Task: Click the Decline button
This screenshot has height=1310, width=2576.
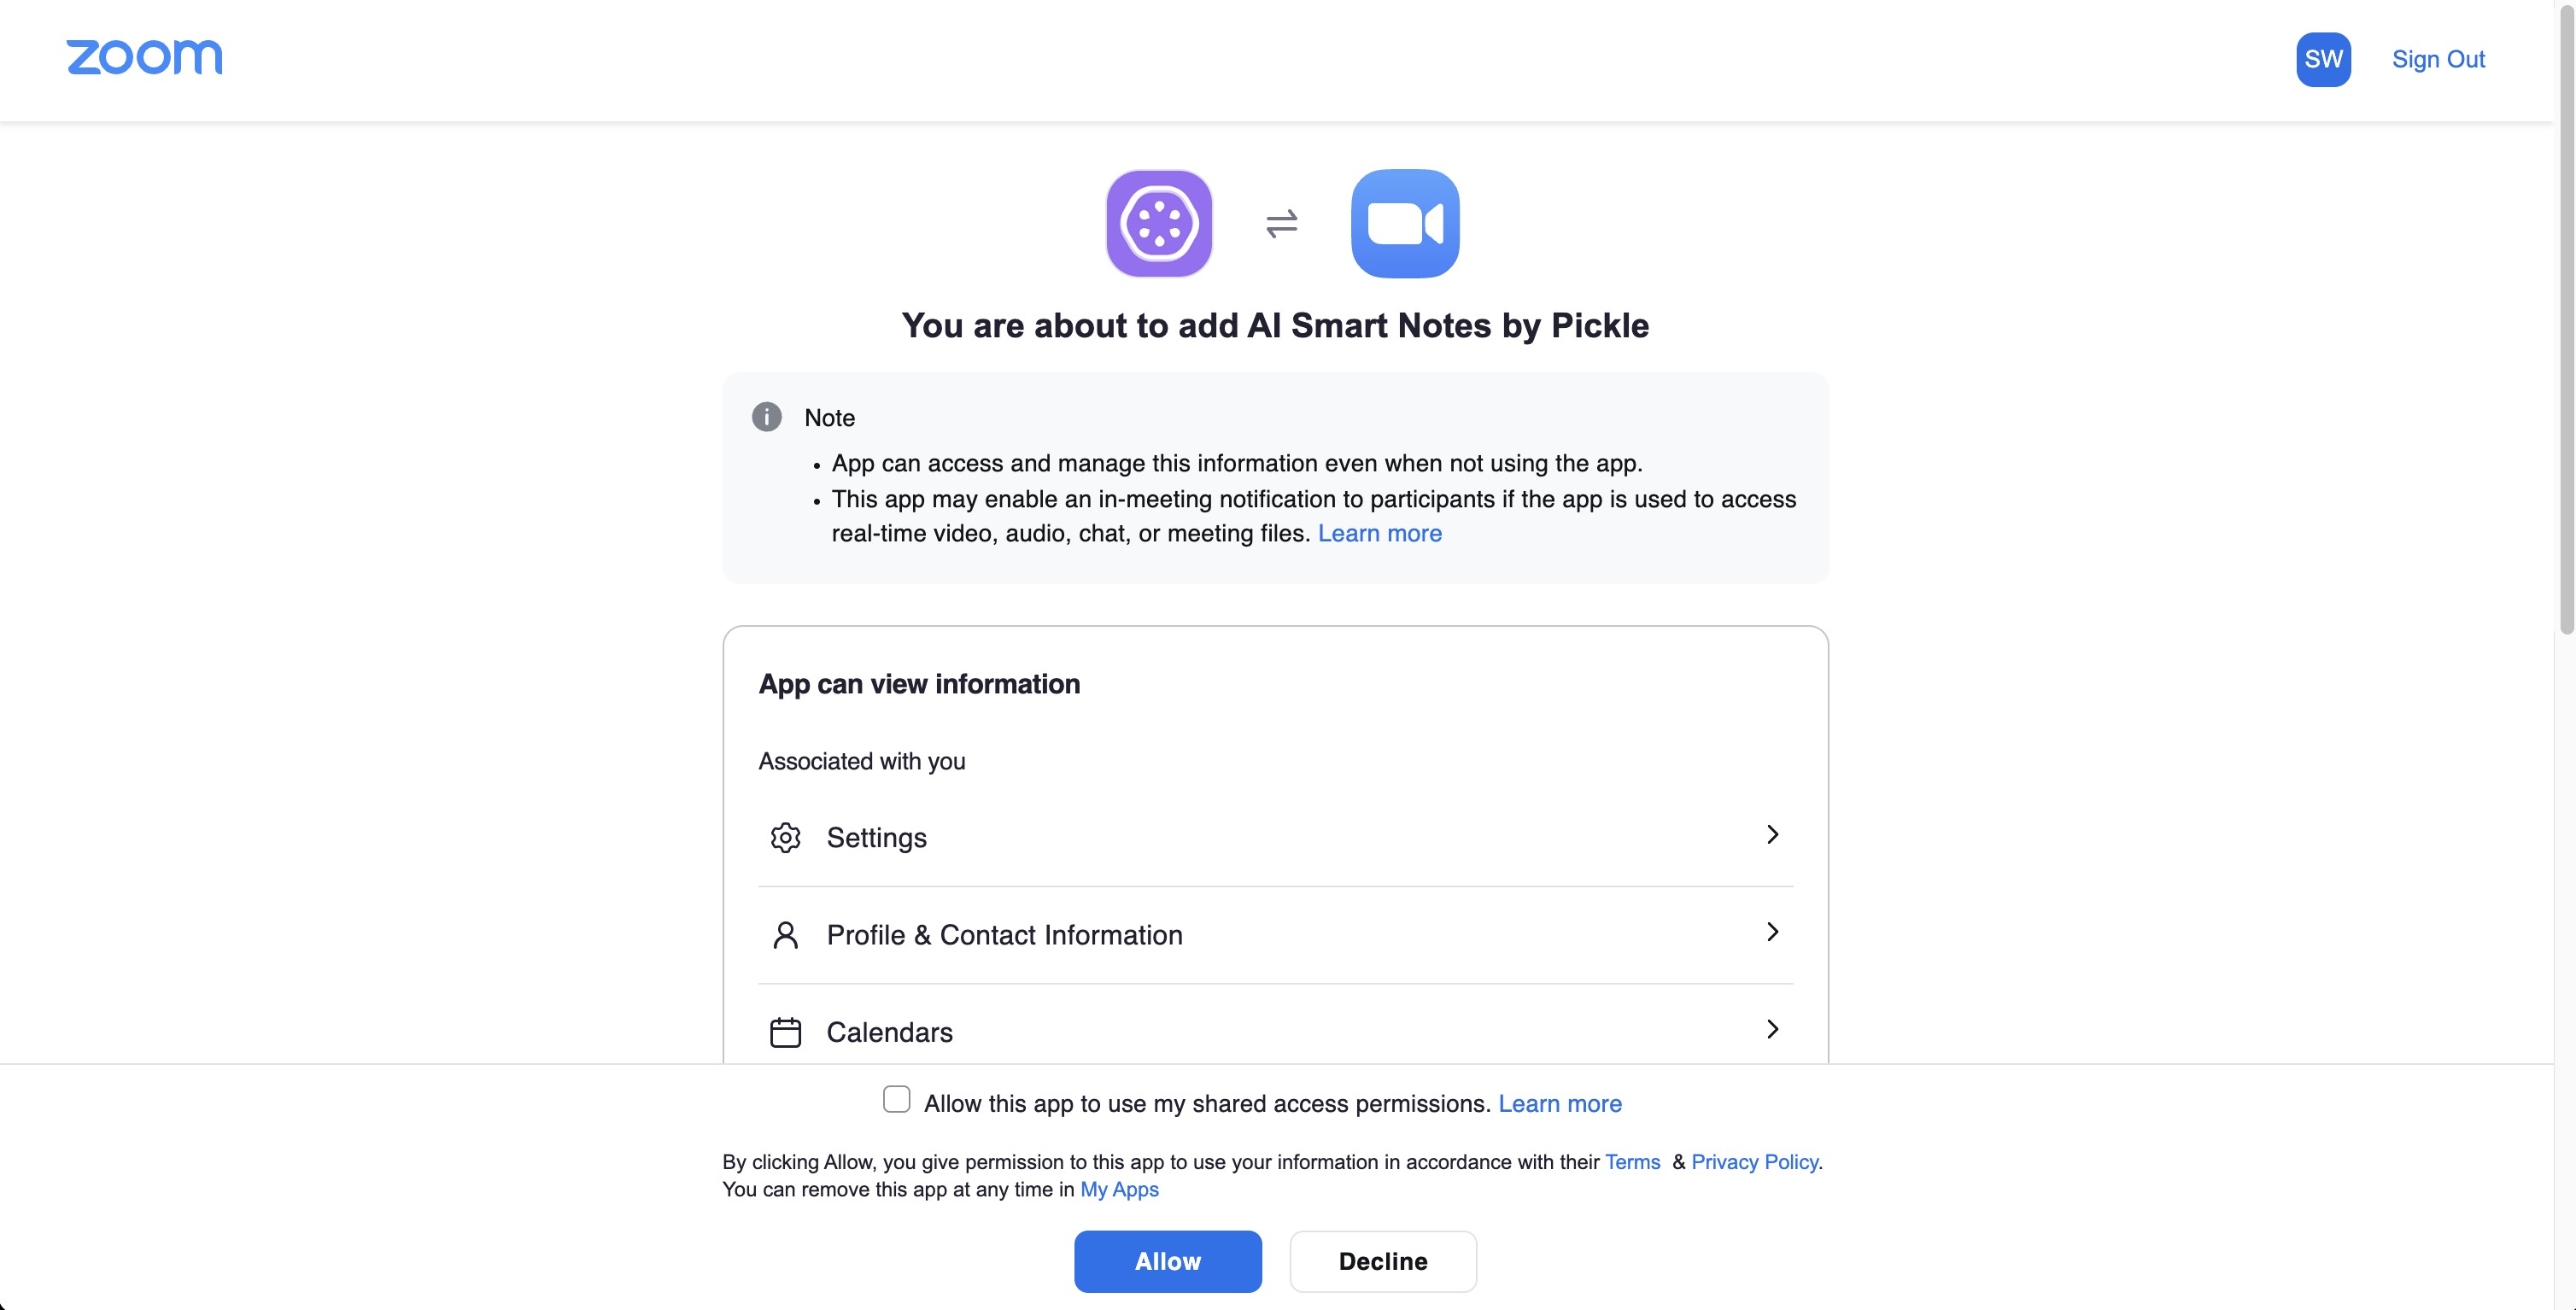Action: 1383,1261
